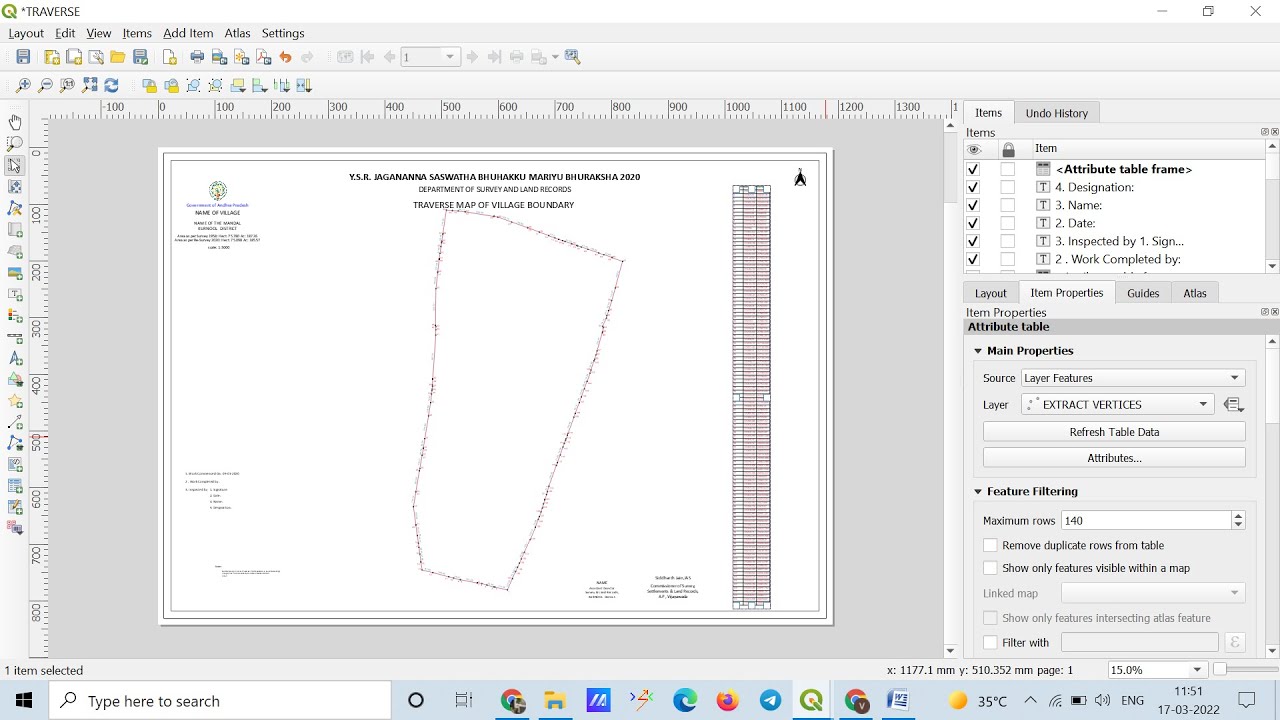
Task: Click the Zoom Out icon
Action: 45,86
